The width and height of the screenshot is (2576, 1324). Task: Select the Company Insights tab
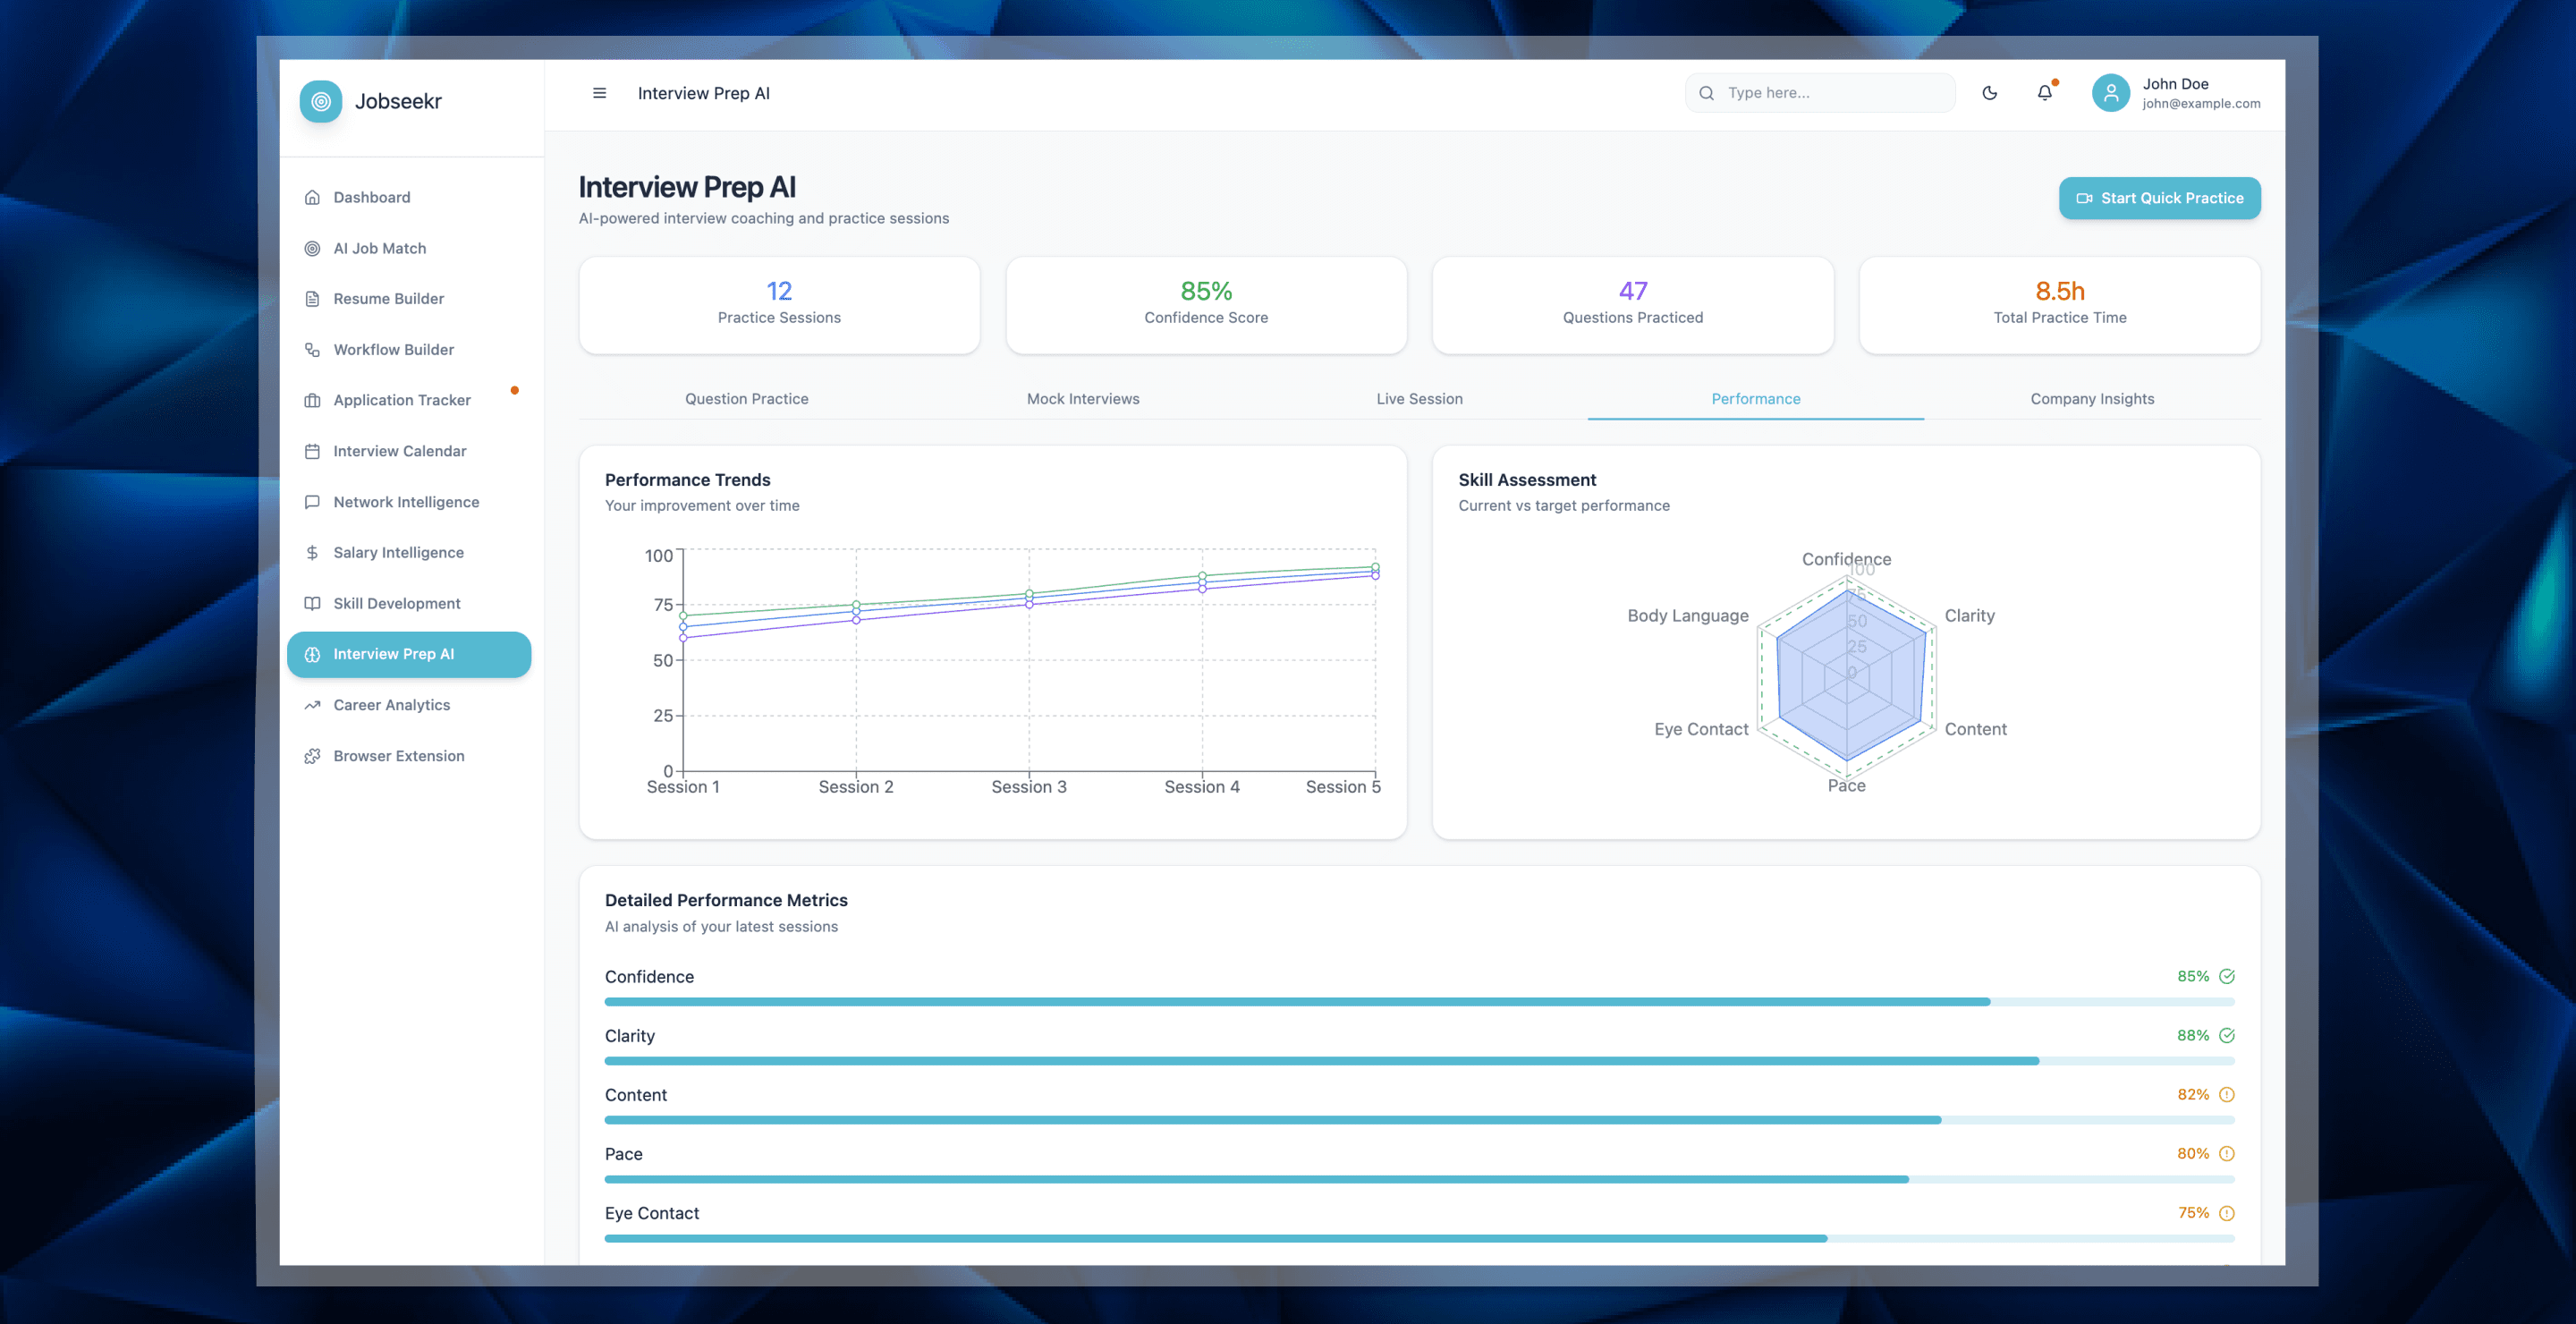click(x=2091, y=398)
